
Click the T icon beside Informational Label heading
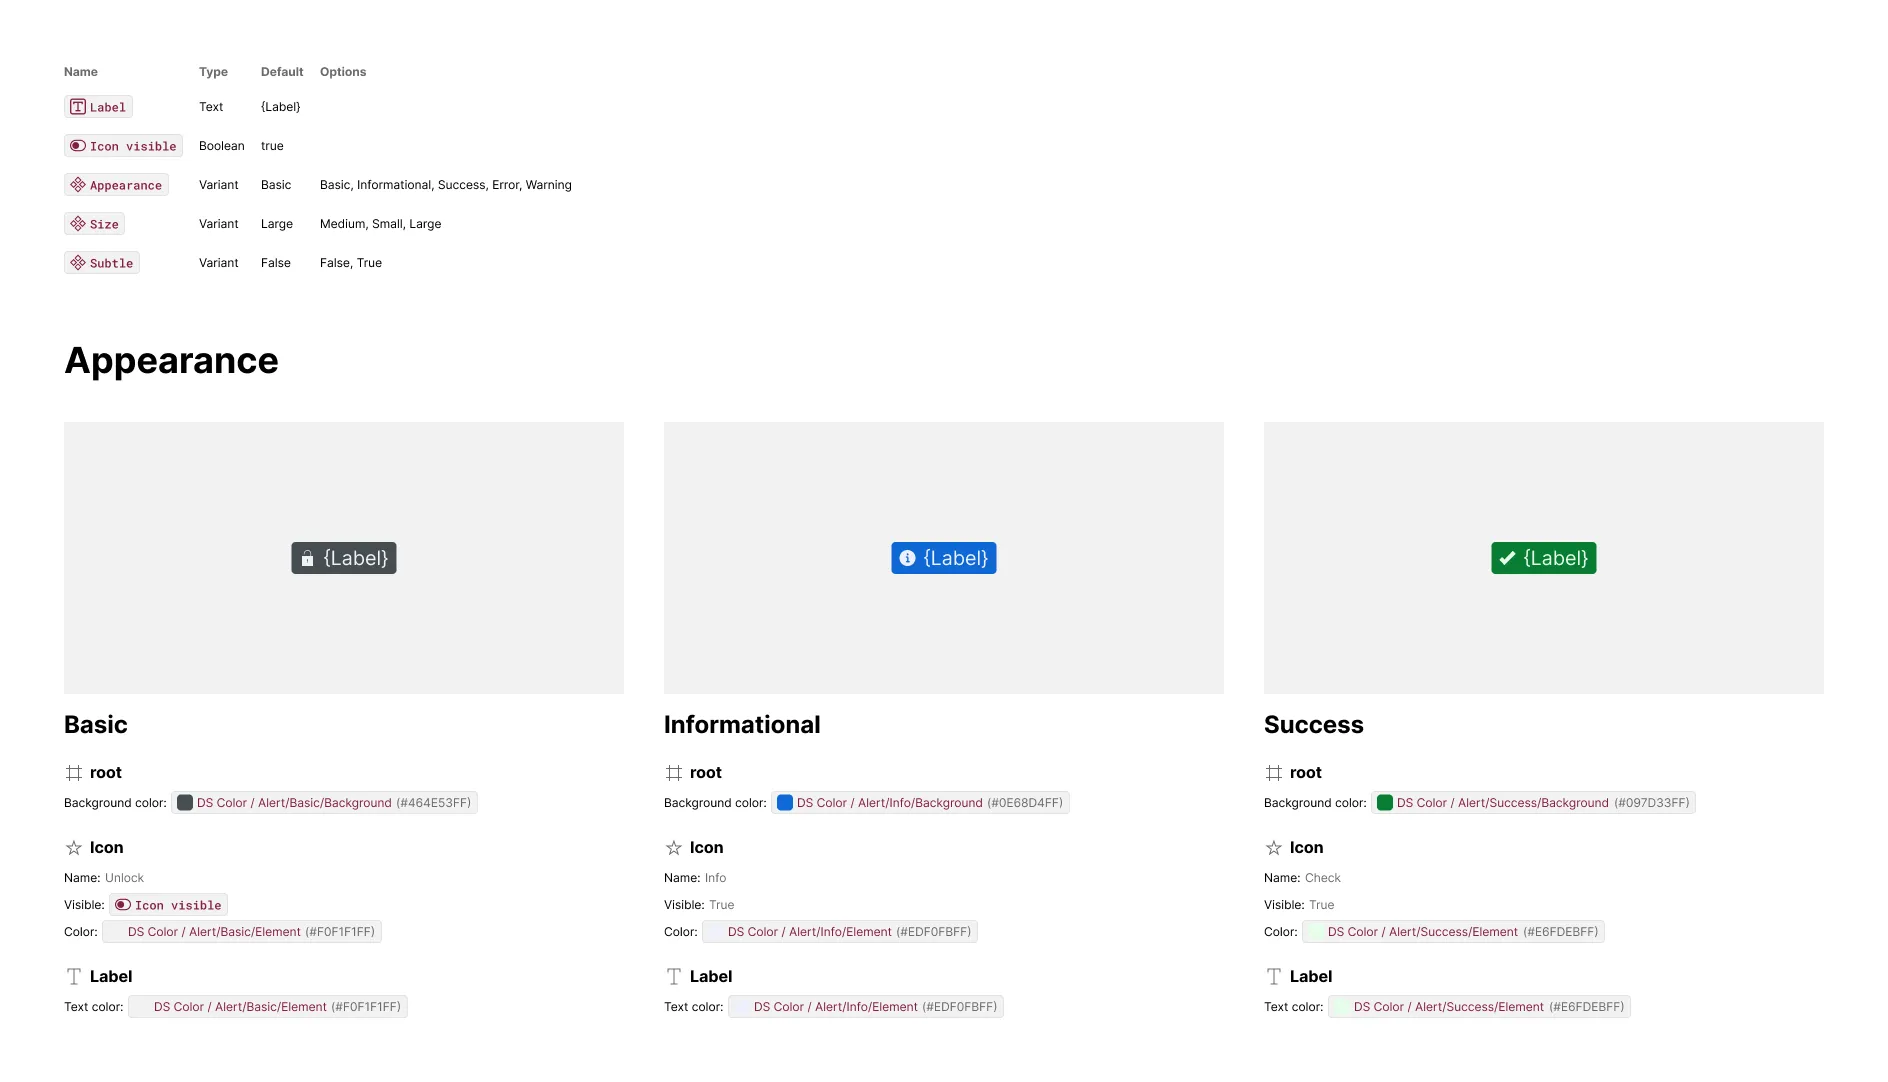pyautogui.click(x=674, y=977)
